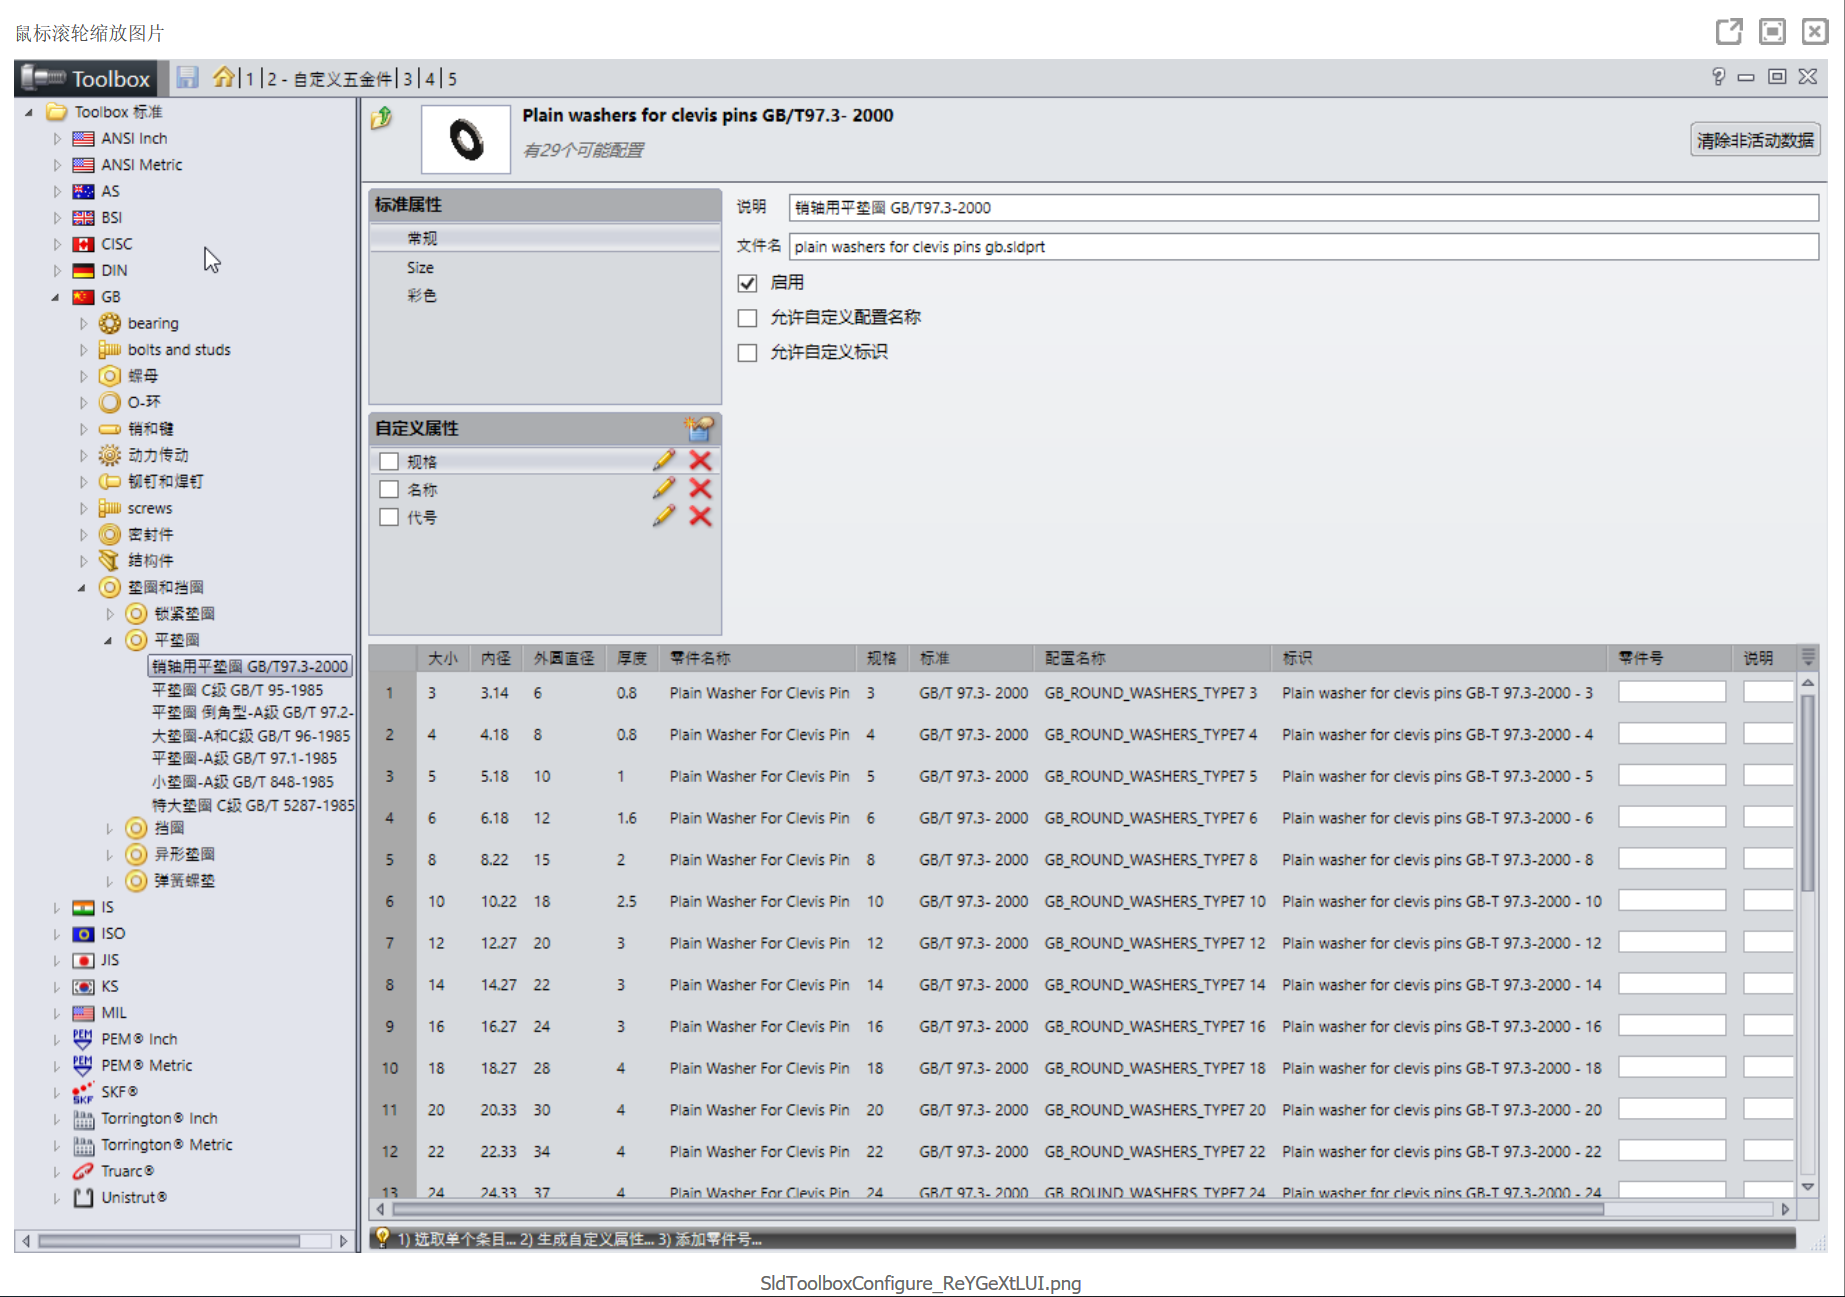Select the Size standard property
This screenshot has height=1297, width=1845.
[x=546, y=267]
